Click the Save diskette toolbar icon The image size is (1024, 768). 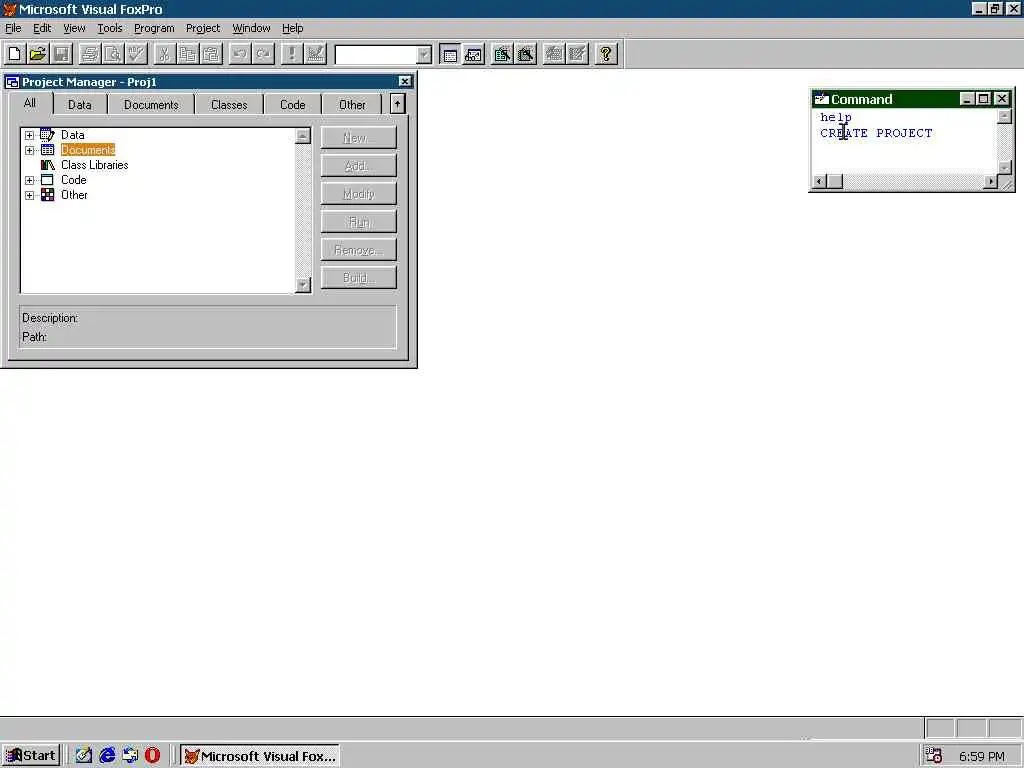[x=61, y=54]
